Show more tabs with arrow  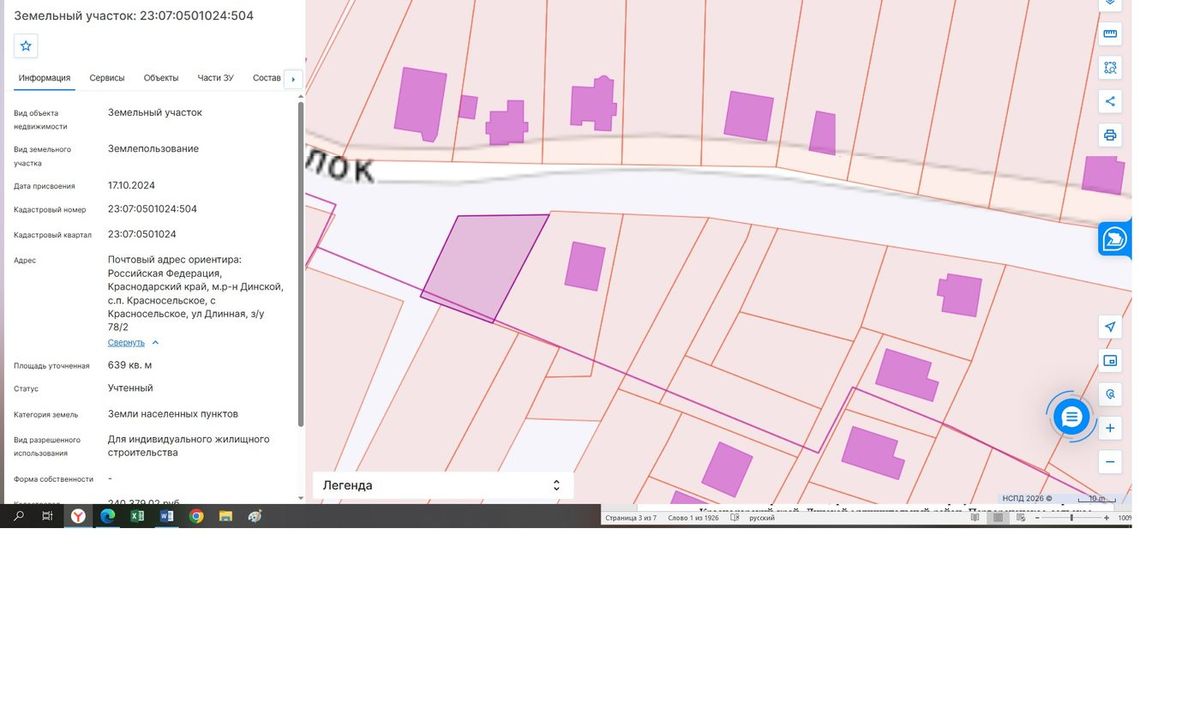tap(293, 79)
